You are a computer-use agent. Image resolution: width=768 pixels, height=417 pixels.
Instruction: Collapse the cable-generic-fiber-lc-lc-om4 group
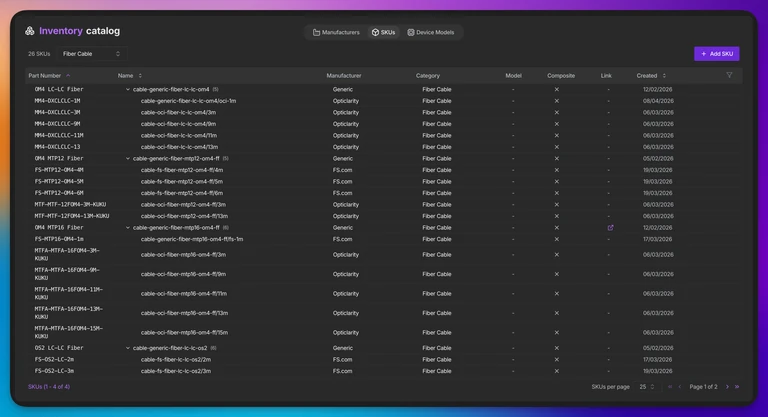tap(128, 90)
